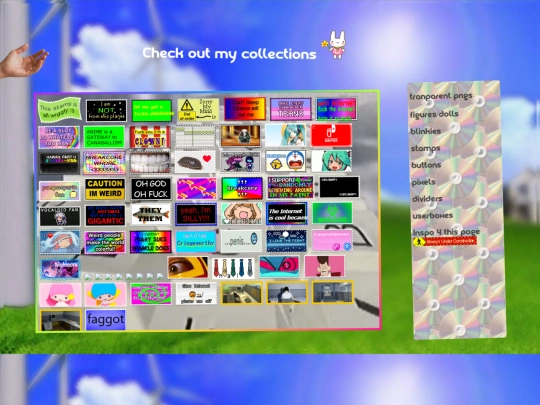Select the 'THEY THEM' fish stamp
The image size is (540, 405).
coord(151,214)
